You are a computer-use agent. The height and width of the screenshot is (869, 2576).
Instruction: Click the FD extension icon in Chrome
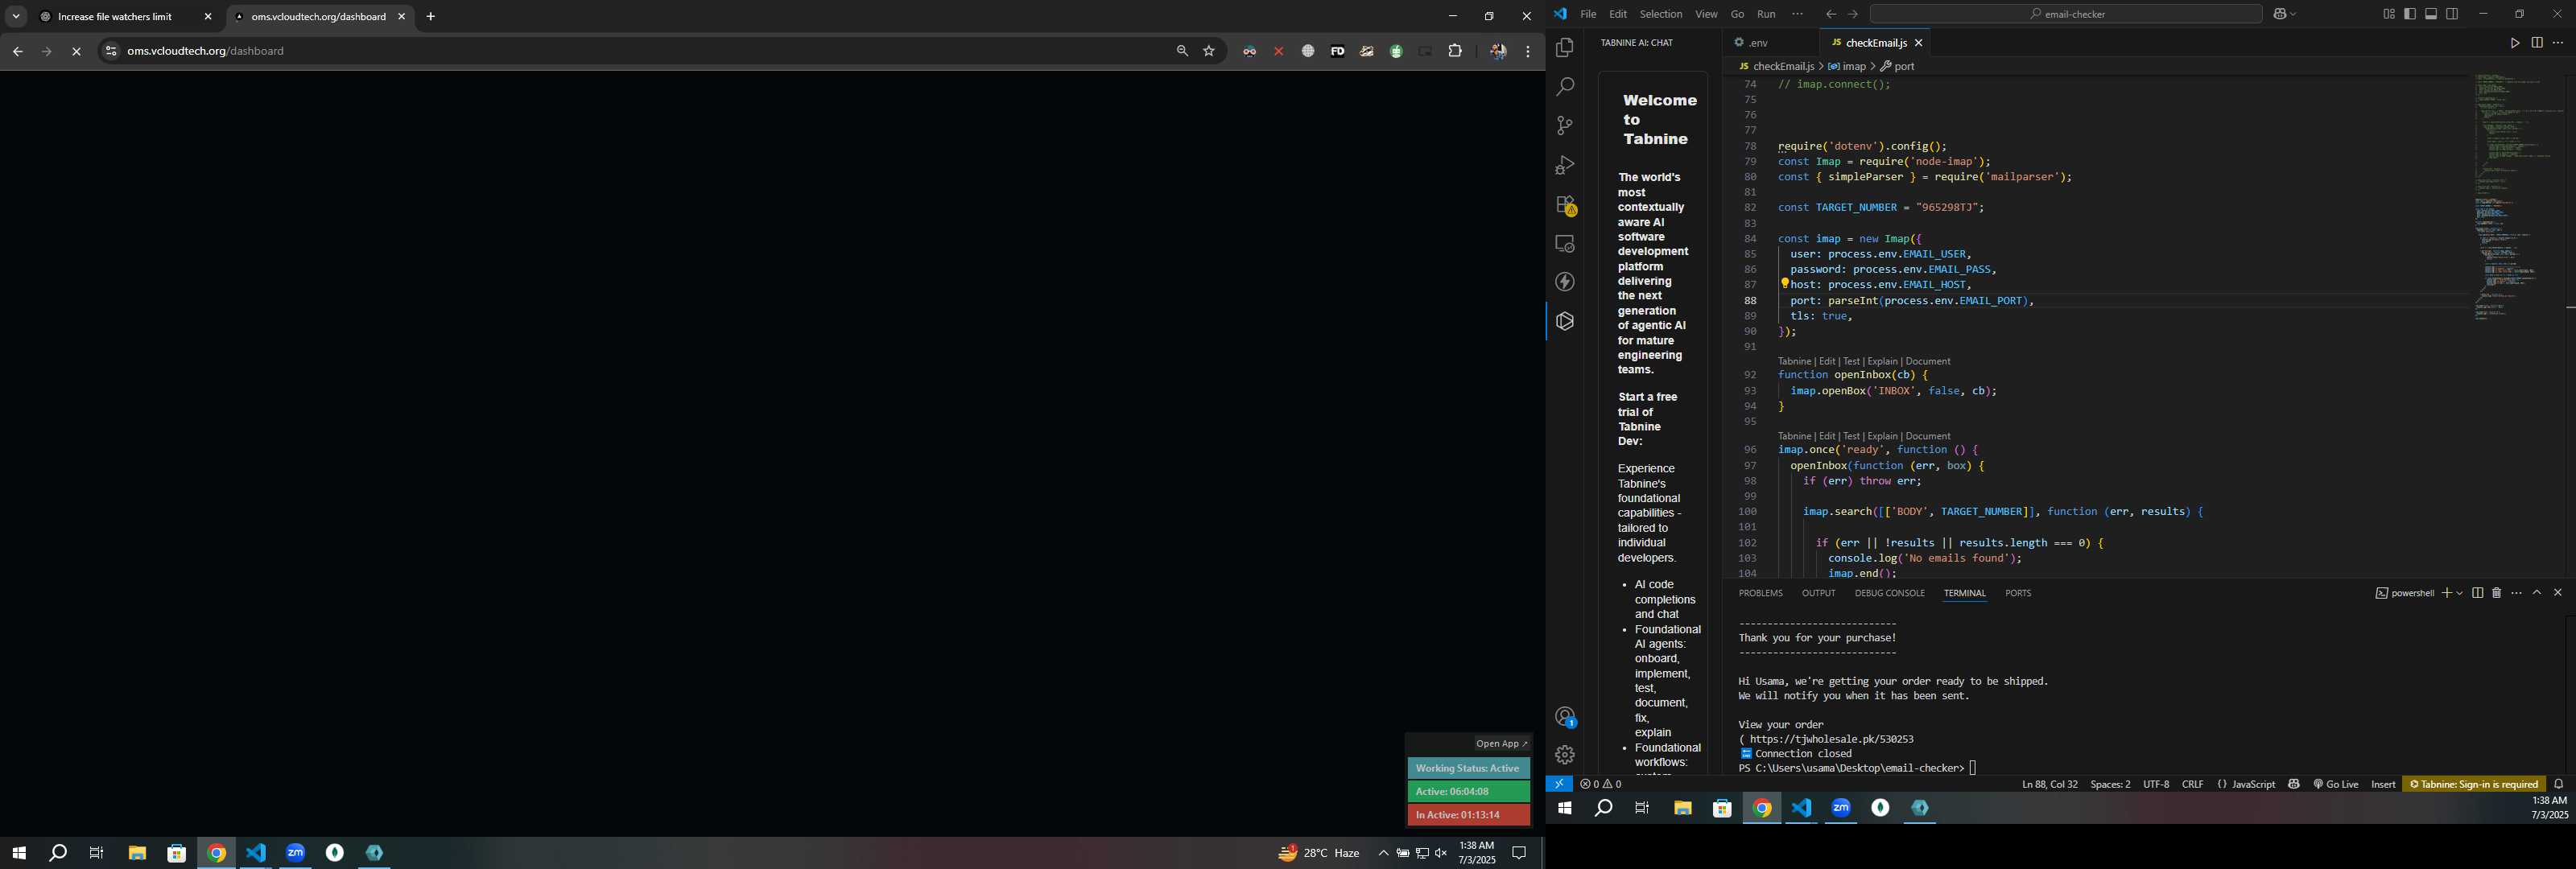pos(1337,51)
